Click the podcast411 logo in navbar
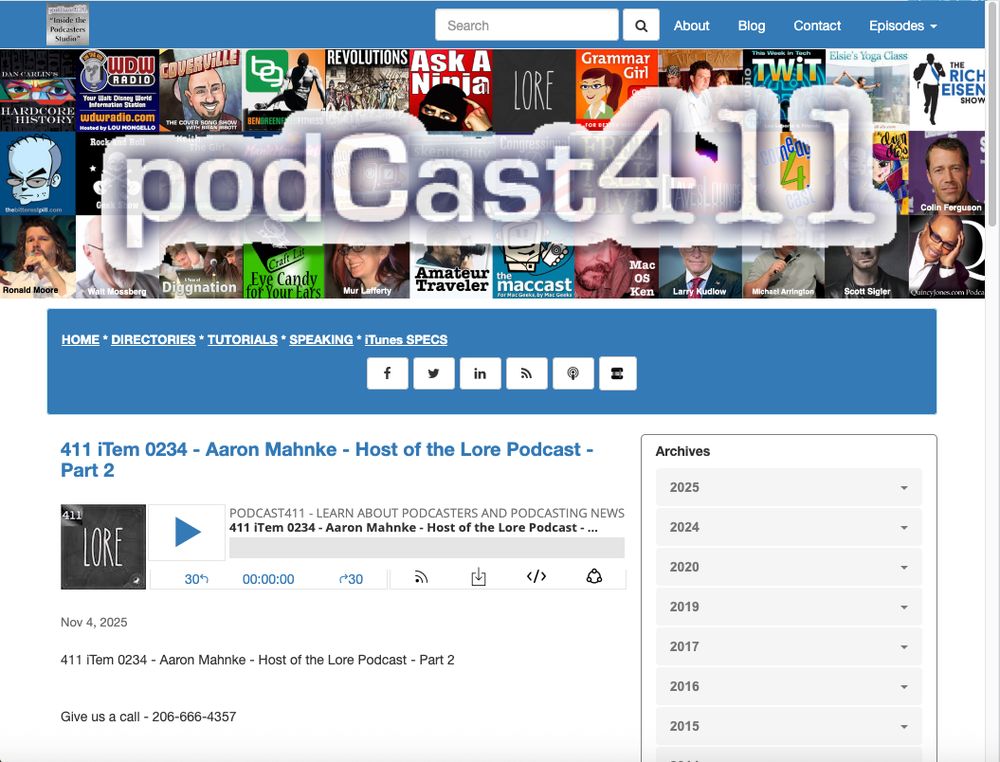The image size is (1000, 762). tap(68, 24)
